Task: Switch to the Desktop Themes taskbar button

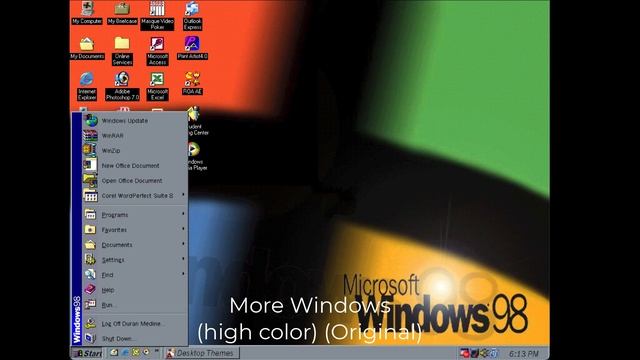Action: point(202,353)
